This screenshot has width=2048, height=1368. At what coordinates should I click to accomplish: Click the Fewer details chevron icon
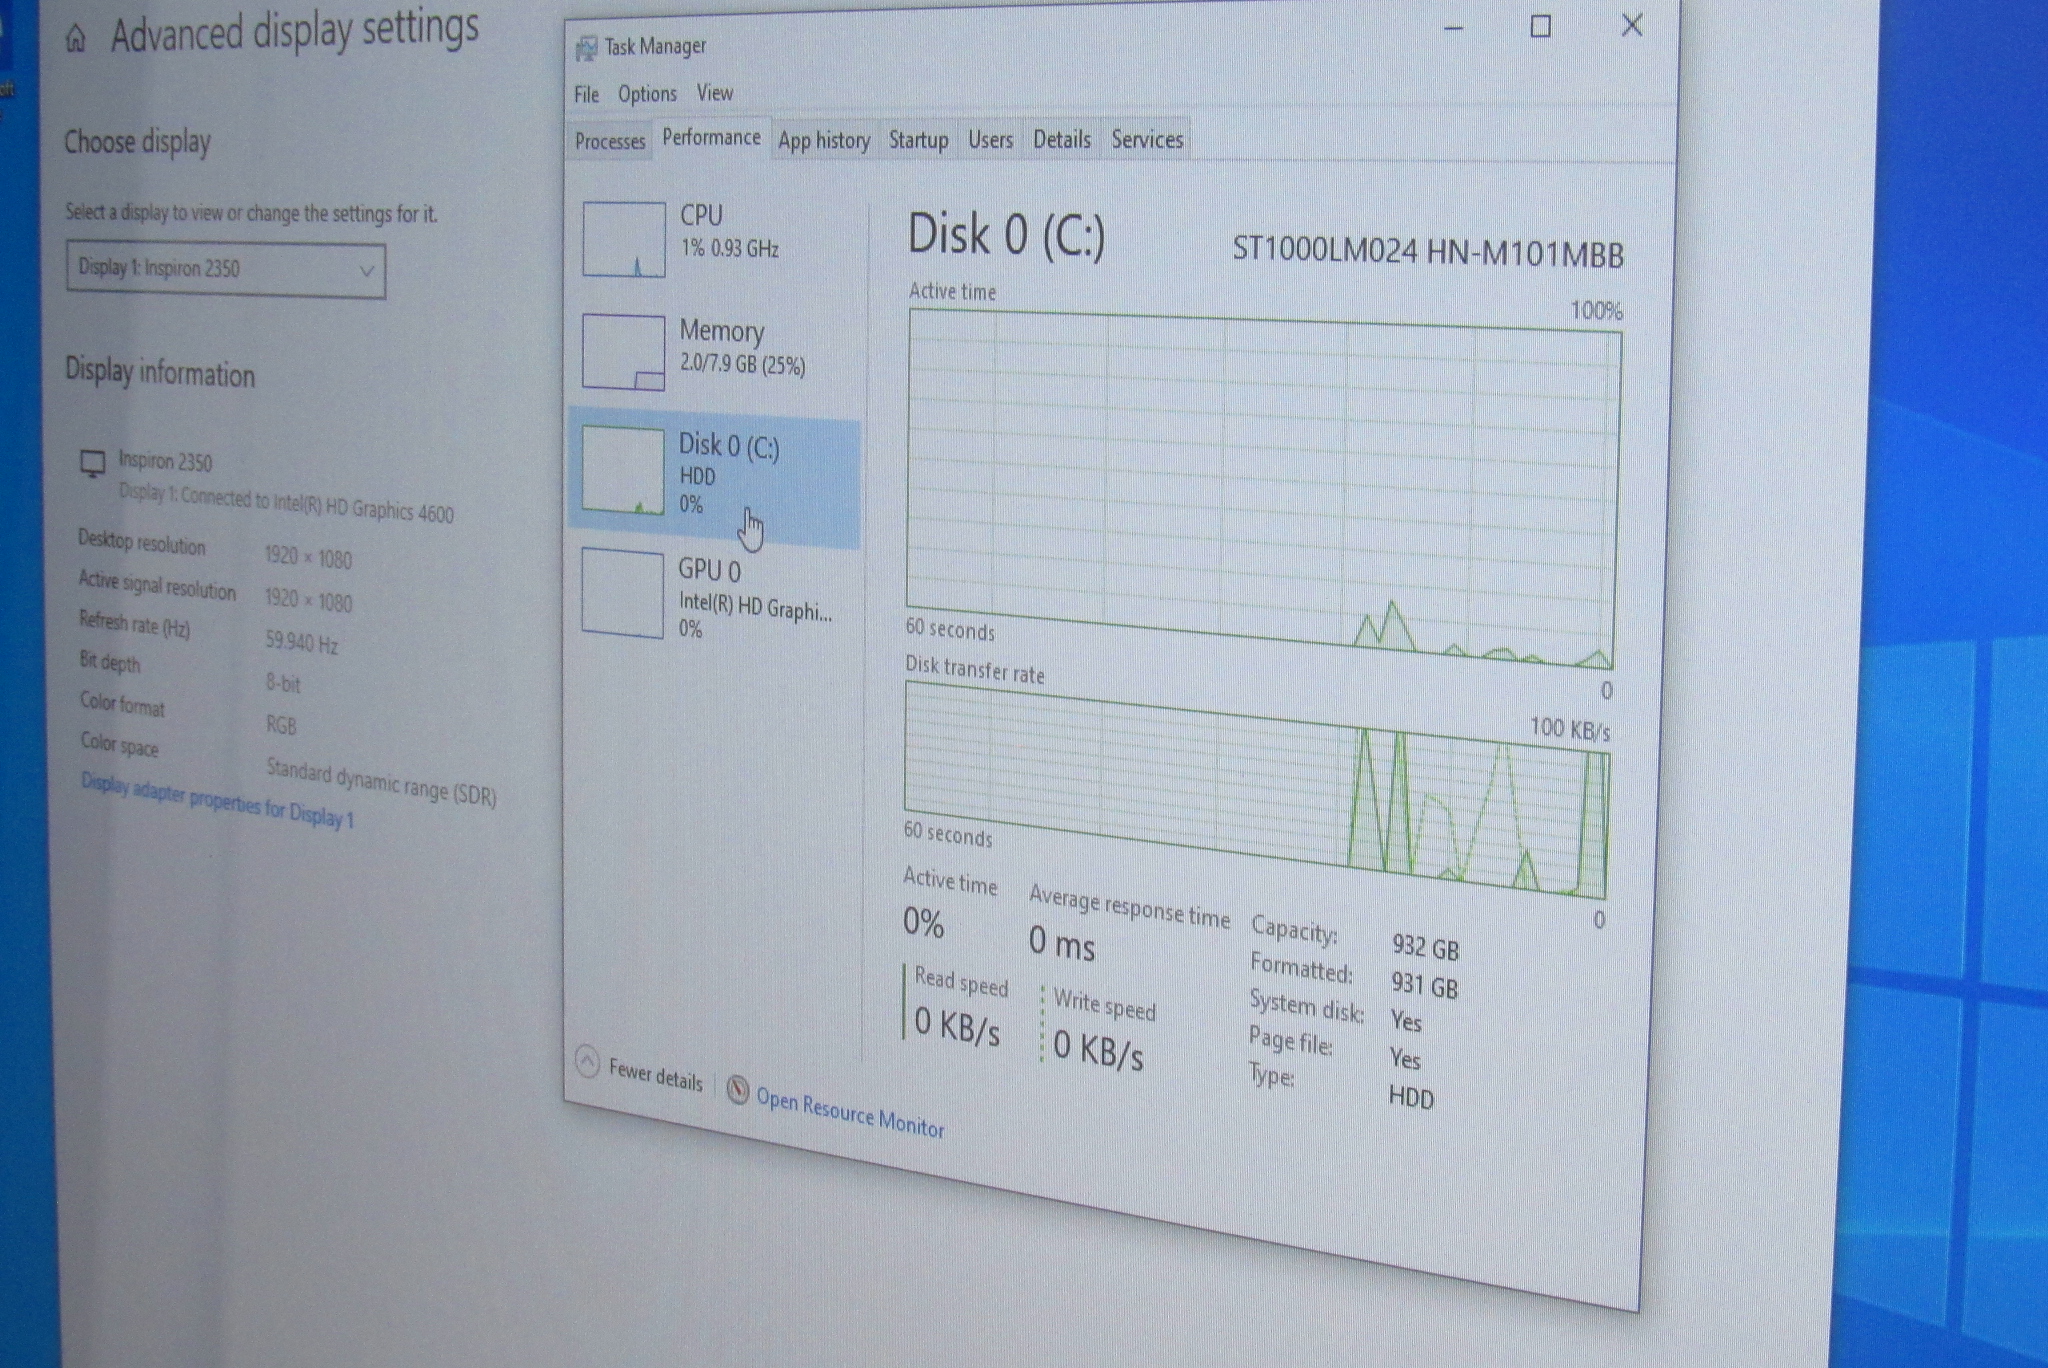(x=588, y=1060)
